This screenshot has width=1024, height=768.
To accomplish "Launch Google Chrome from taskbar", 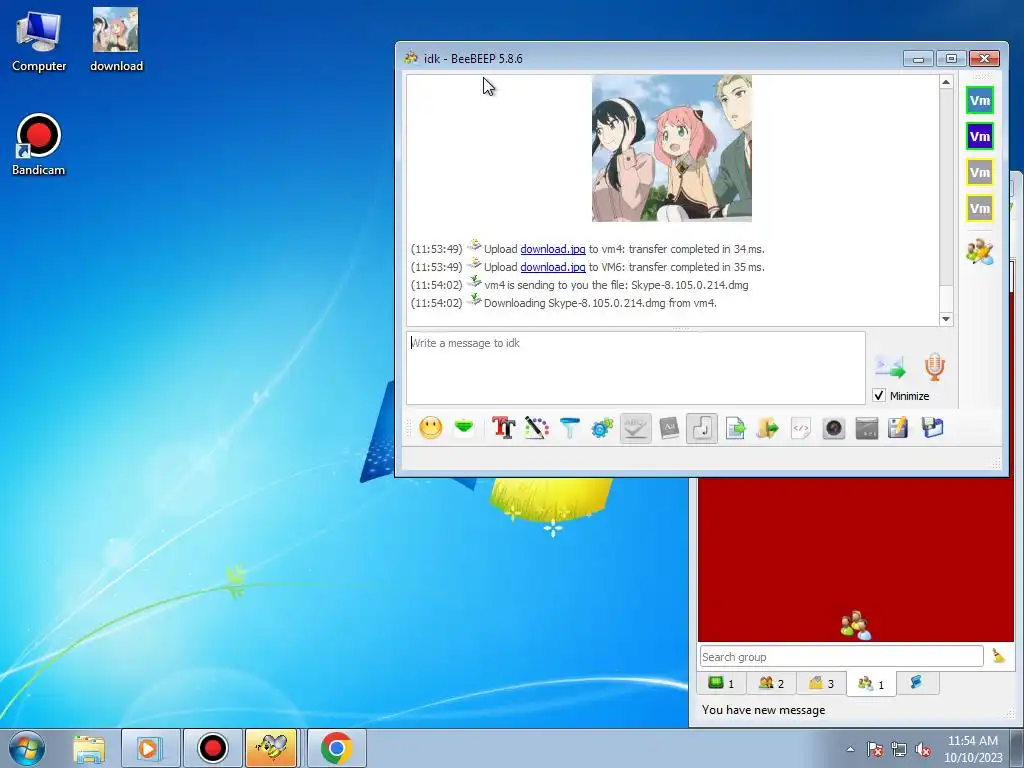I will pyautogui.click(x=336, y=748).
